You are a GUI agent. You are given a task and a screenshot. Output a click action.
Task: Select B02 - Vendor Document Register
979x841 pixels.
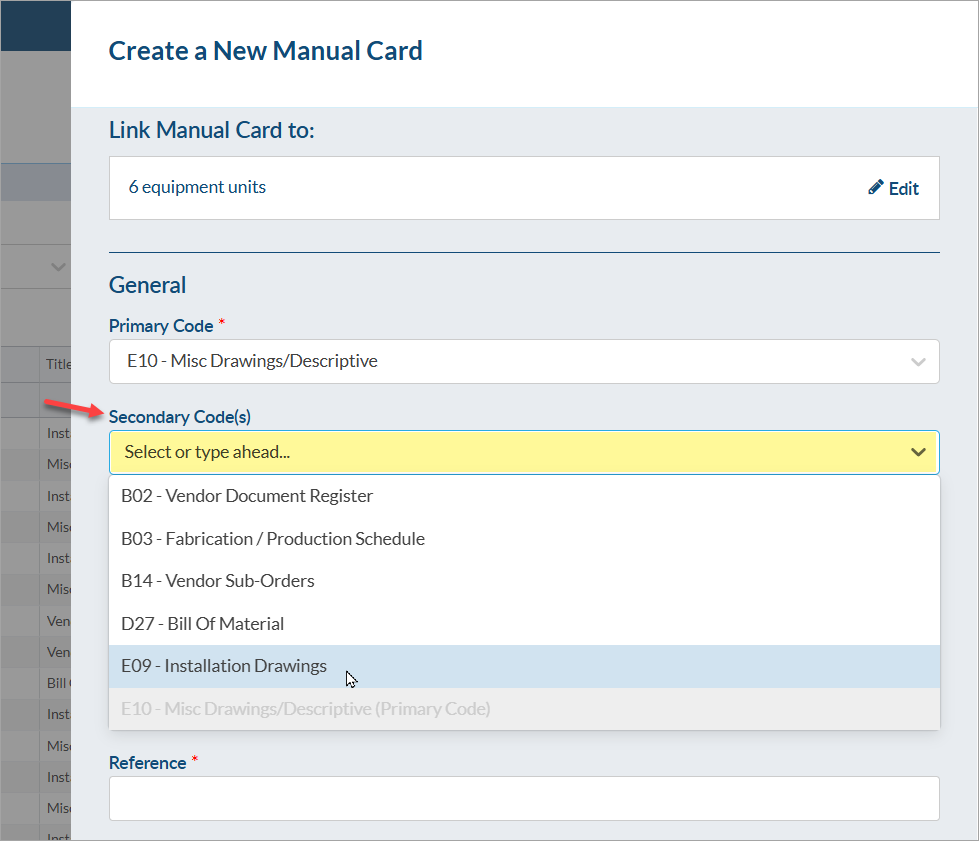pos(524,496)
